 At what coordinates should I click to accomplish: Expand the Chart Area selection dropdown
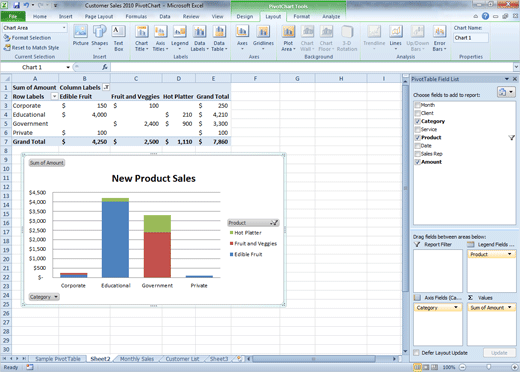tap(64, 28)
